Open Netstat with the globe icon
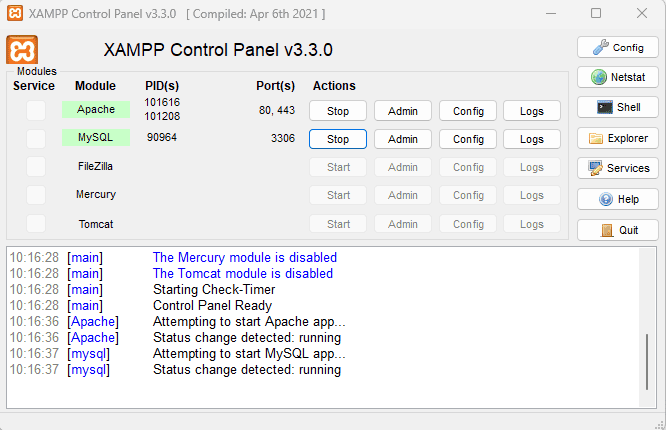Viewport: 666px width, 430px height. (x=618, y=77)
